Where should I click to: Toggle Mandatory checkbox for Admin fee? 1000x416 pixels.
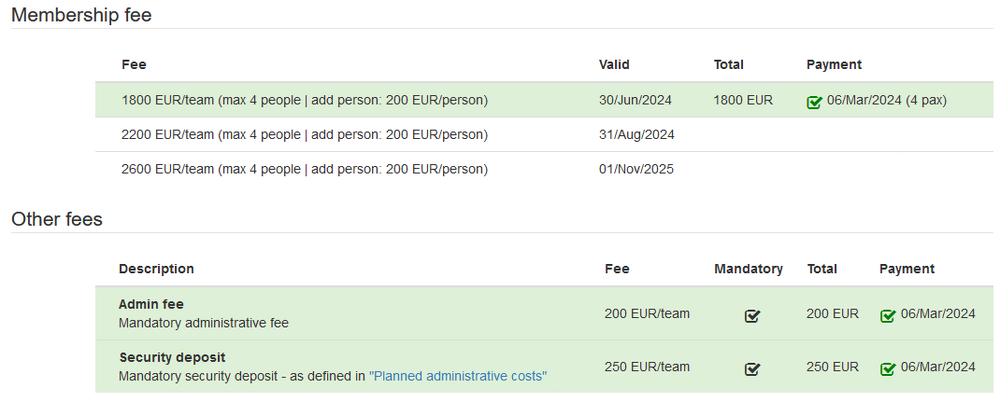(x=753, y=315)
